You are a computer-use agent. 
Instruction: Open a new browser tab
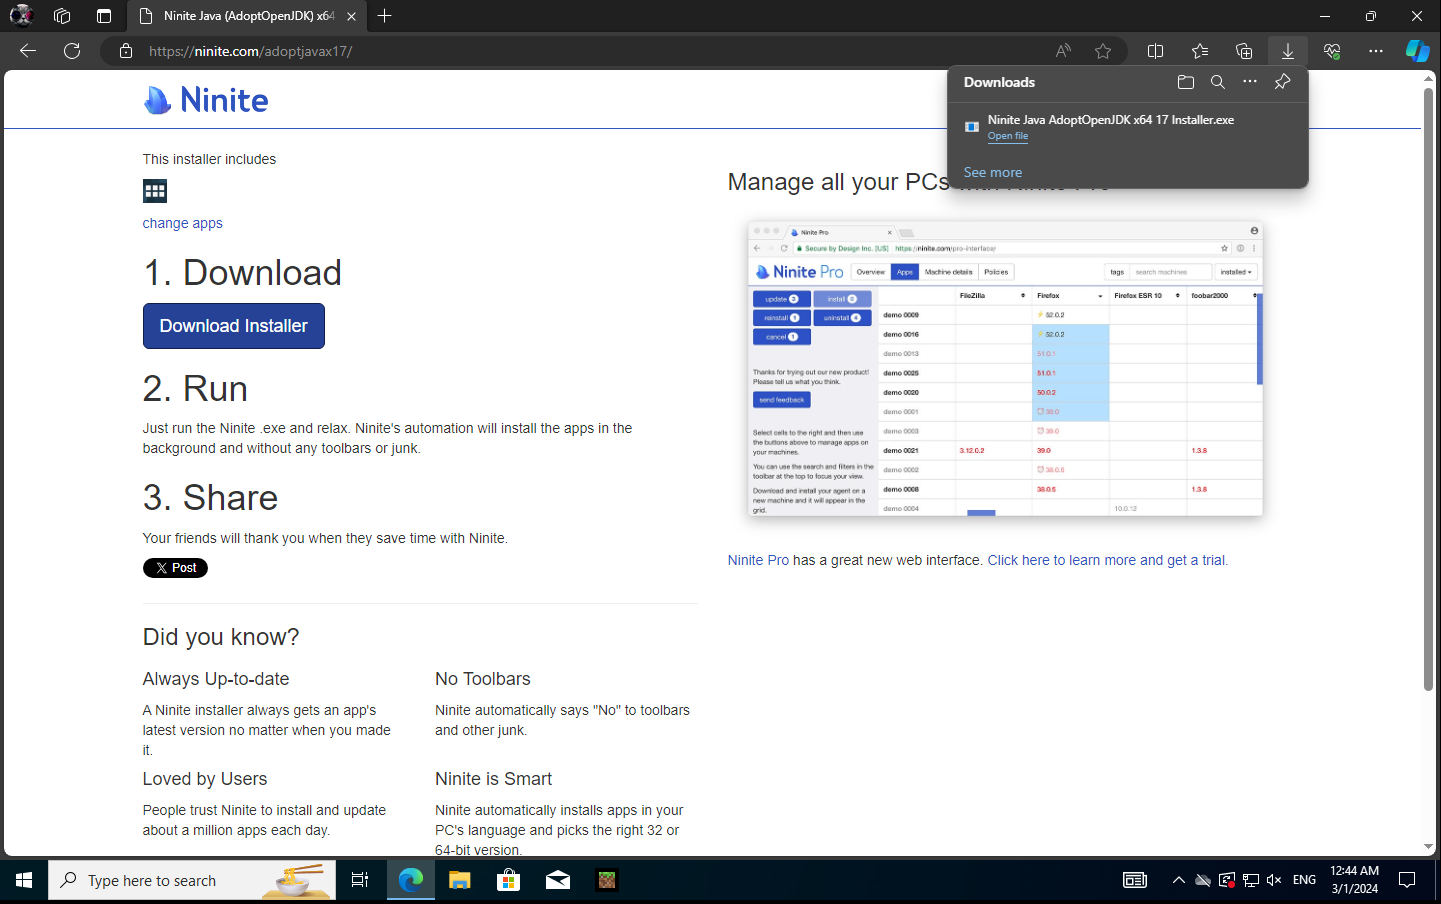coord(385,16)
